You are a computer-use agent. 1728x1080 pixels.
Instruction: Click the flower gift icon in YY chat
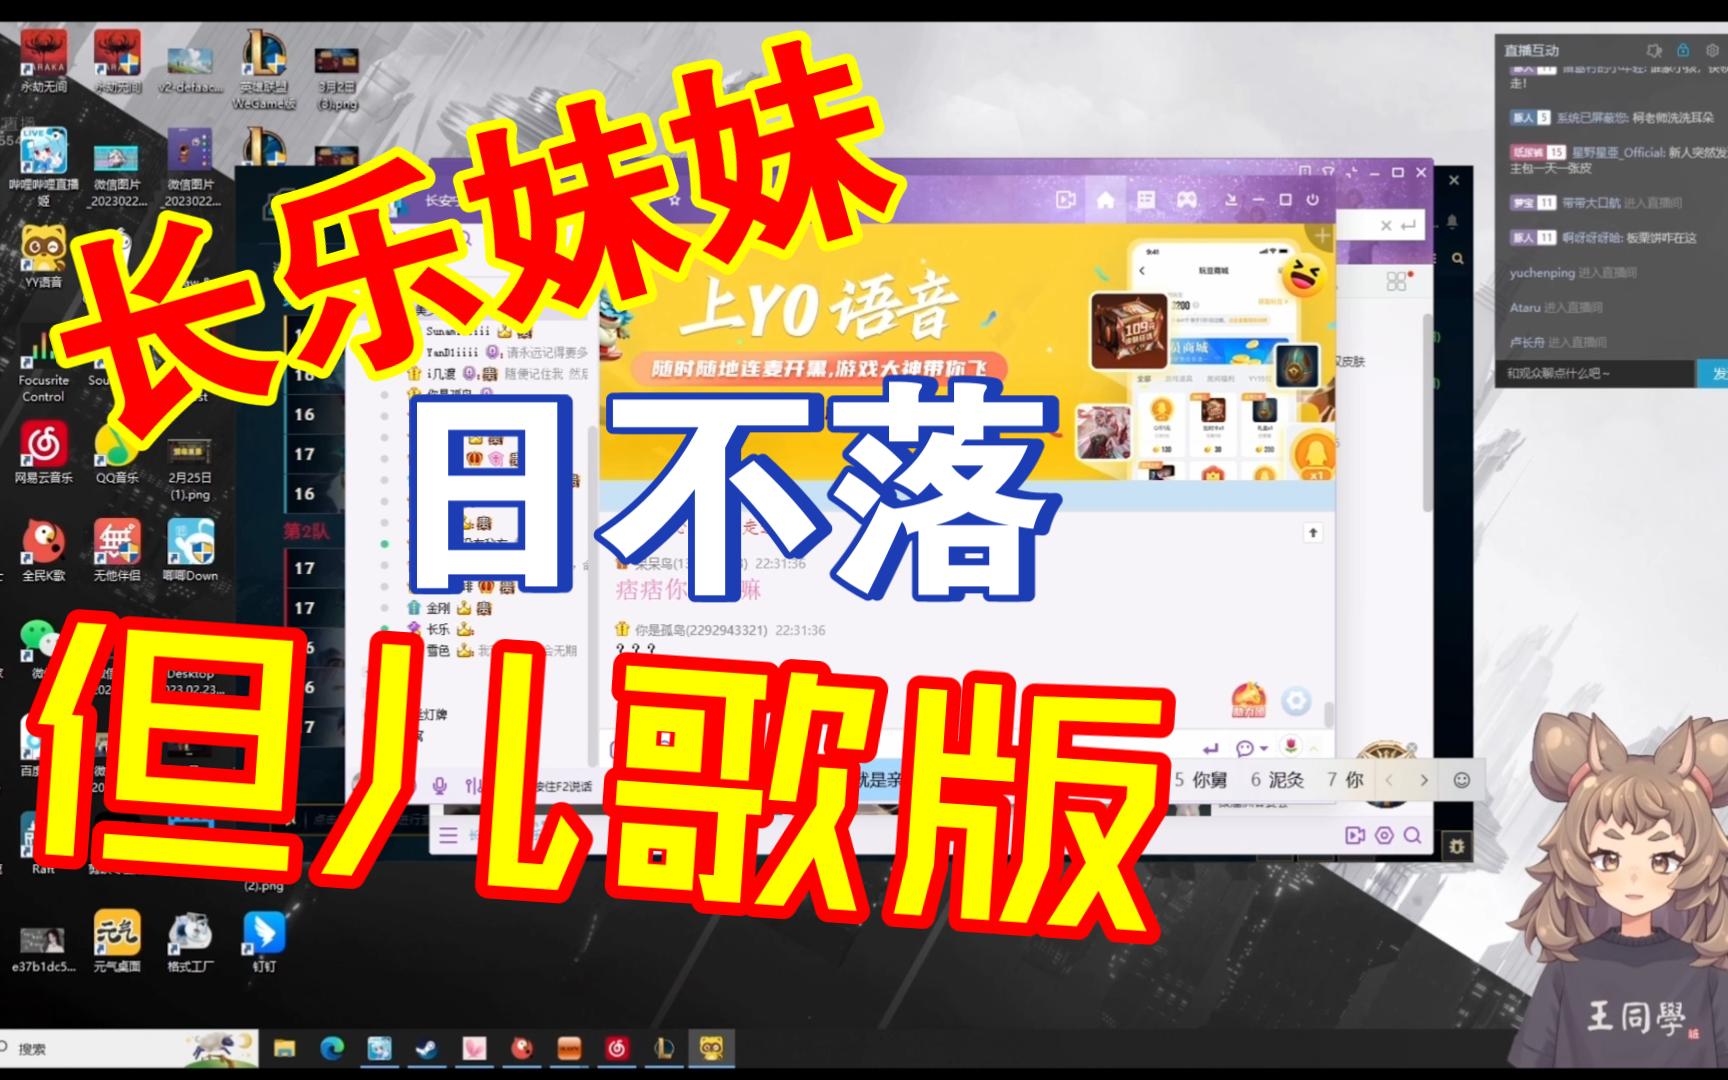click(1290, 746)
